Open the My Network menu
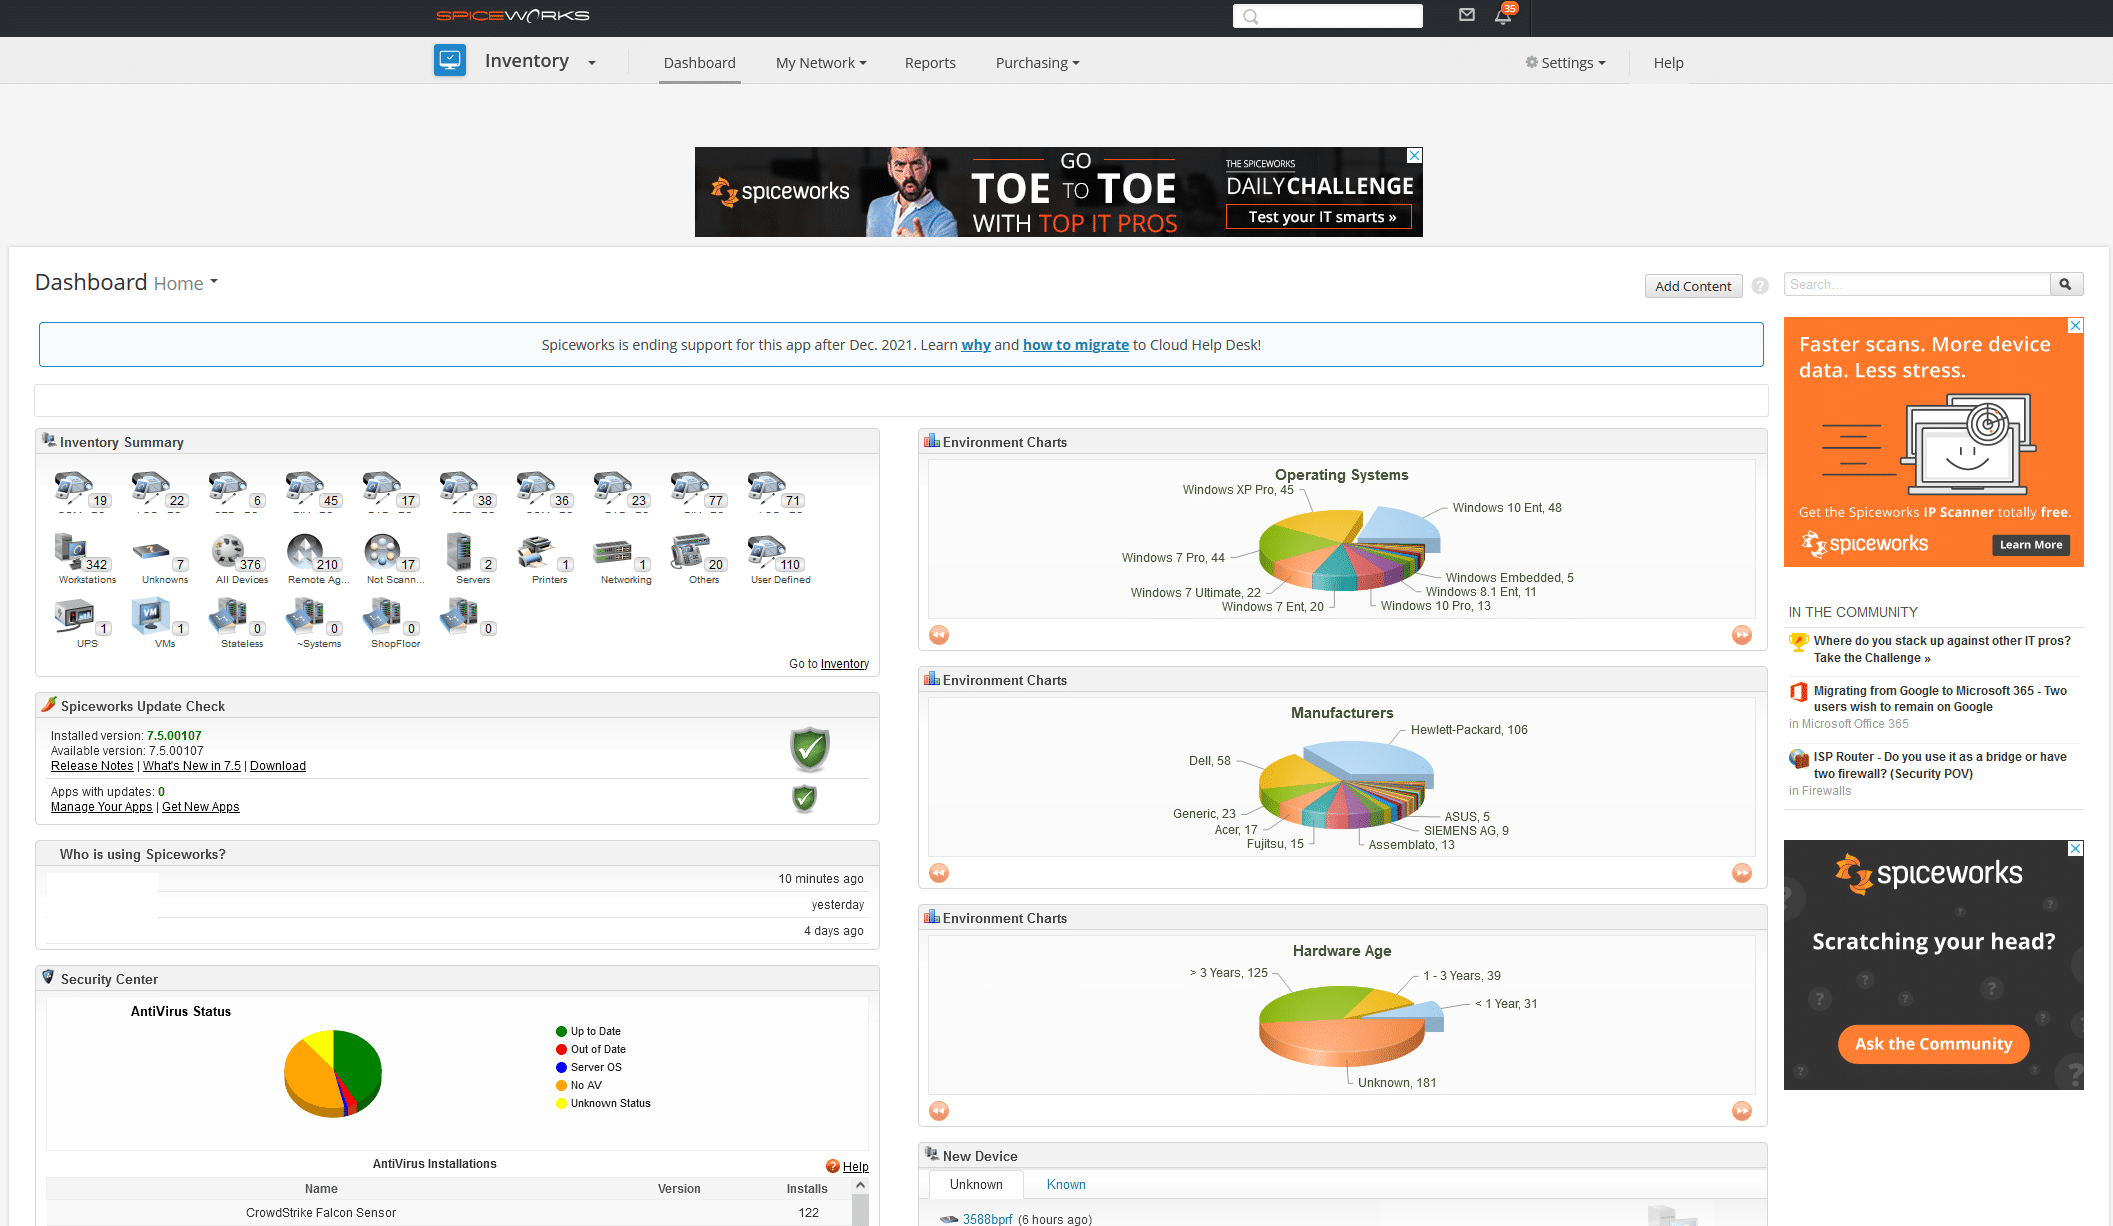Viewport: 2113px width, 1226px height. point(821,63)
